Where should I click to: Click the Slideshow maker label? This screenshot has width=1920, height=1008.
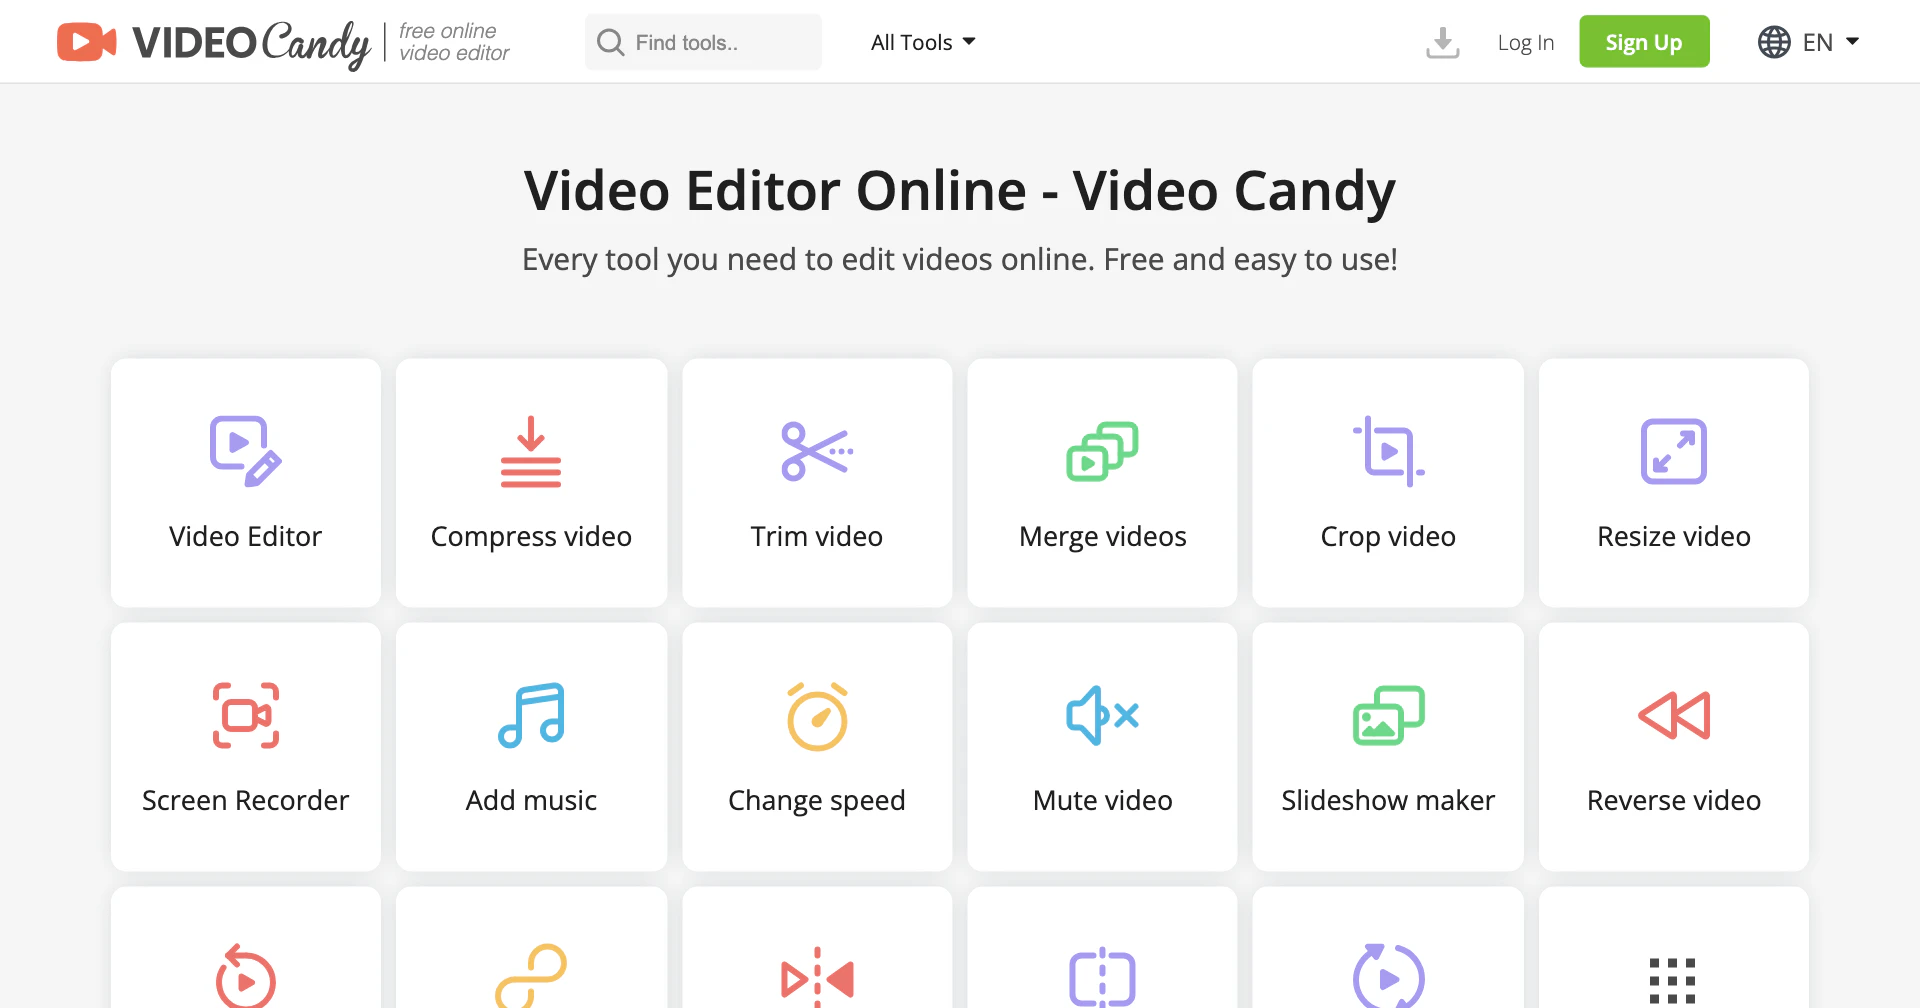pyautogui.click(x=1388, y=800)
